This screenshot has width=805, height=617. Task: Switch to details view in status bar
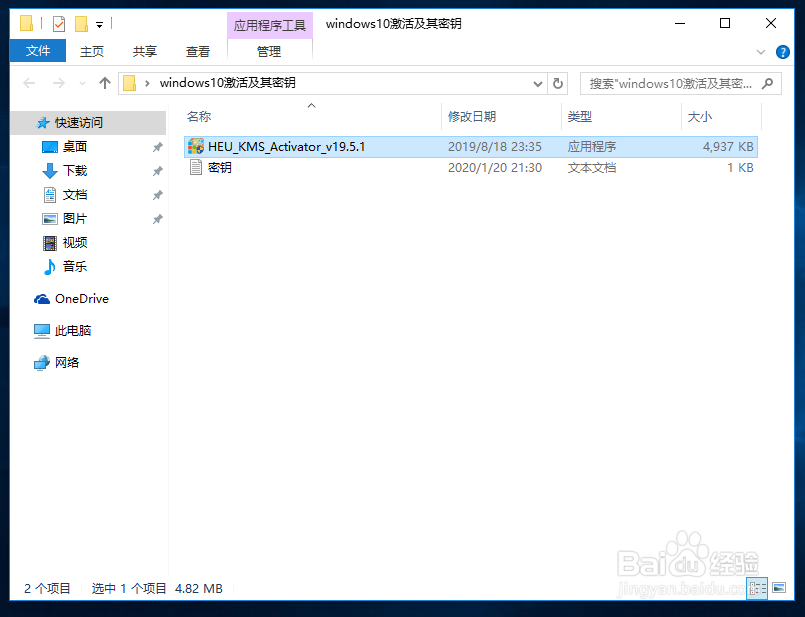coord(758,588)
